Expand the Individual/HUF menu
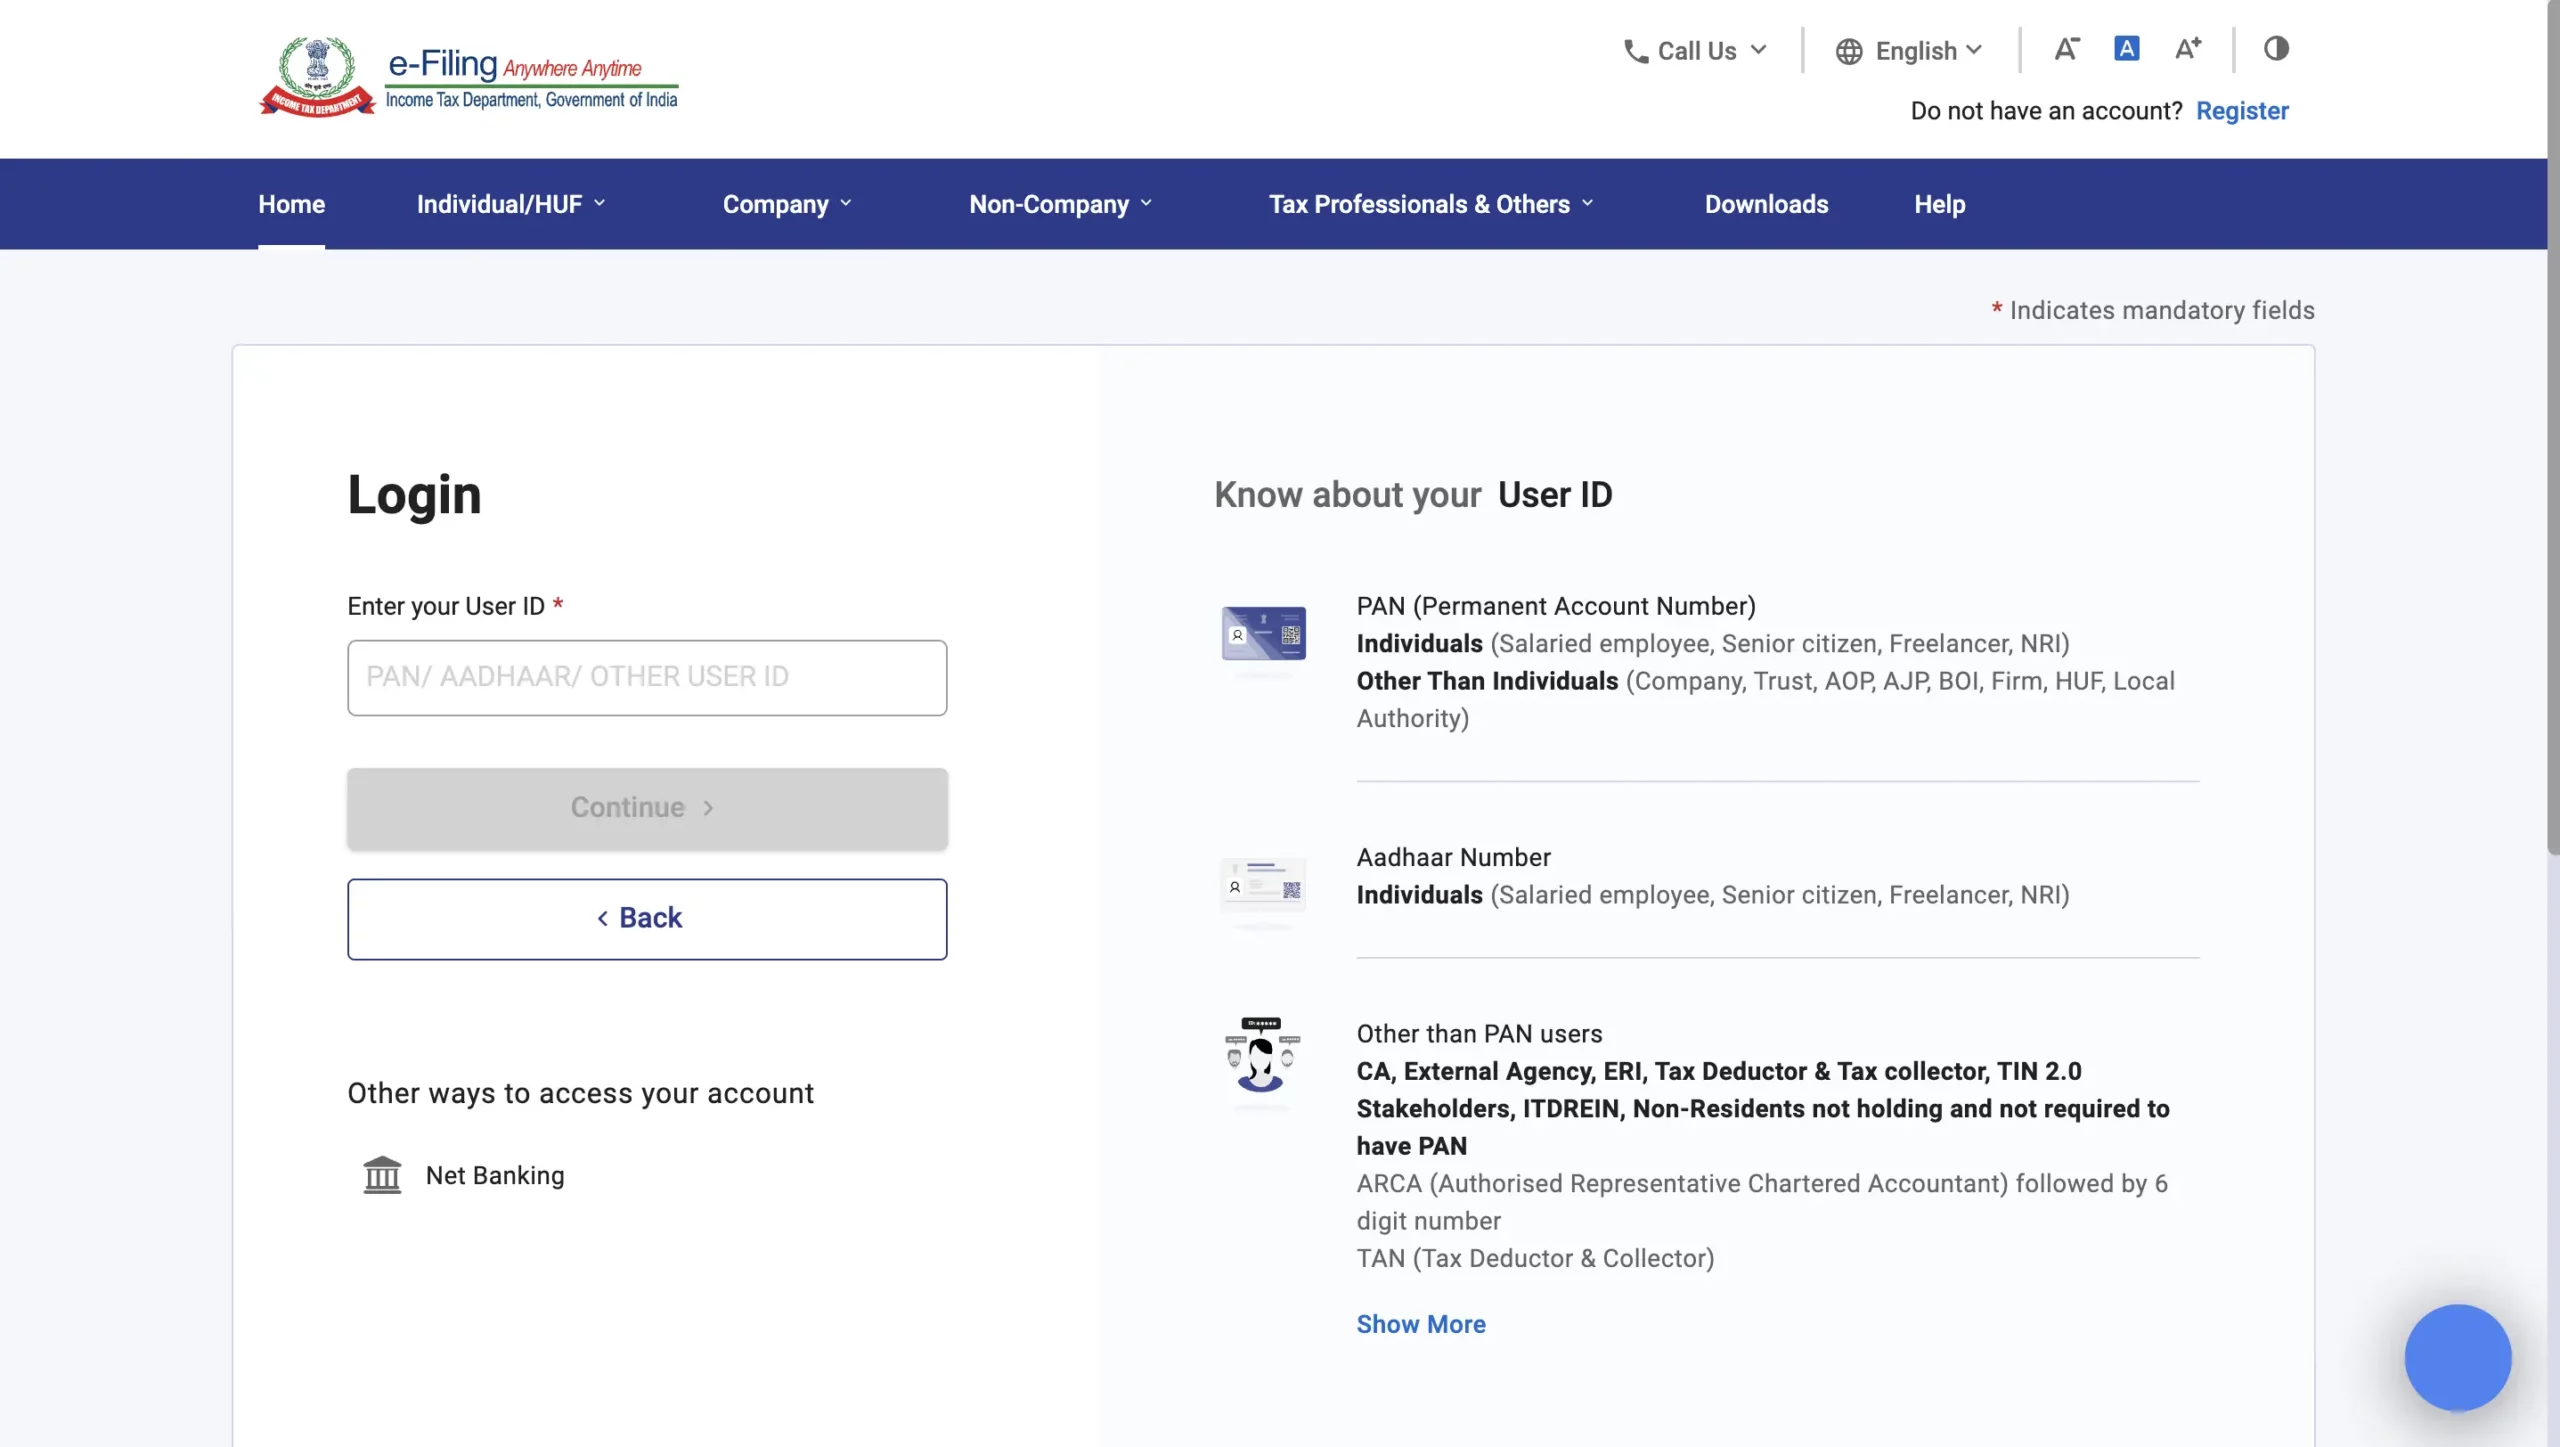 511,204
